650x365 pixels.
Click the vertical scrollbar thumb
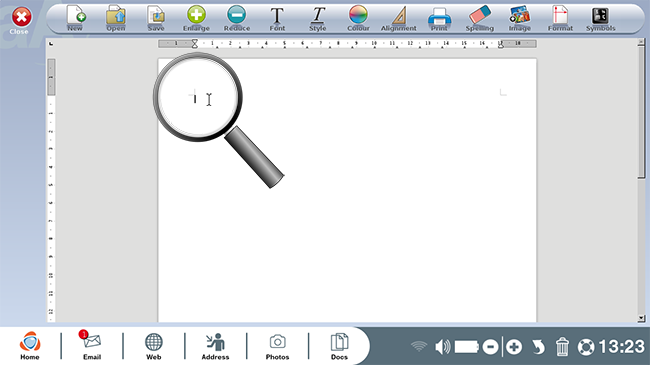641,112
